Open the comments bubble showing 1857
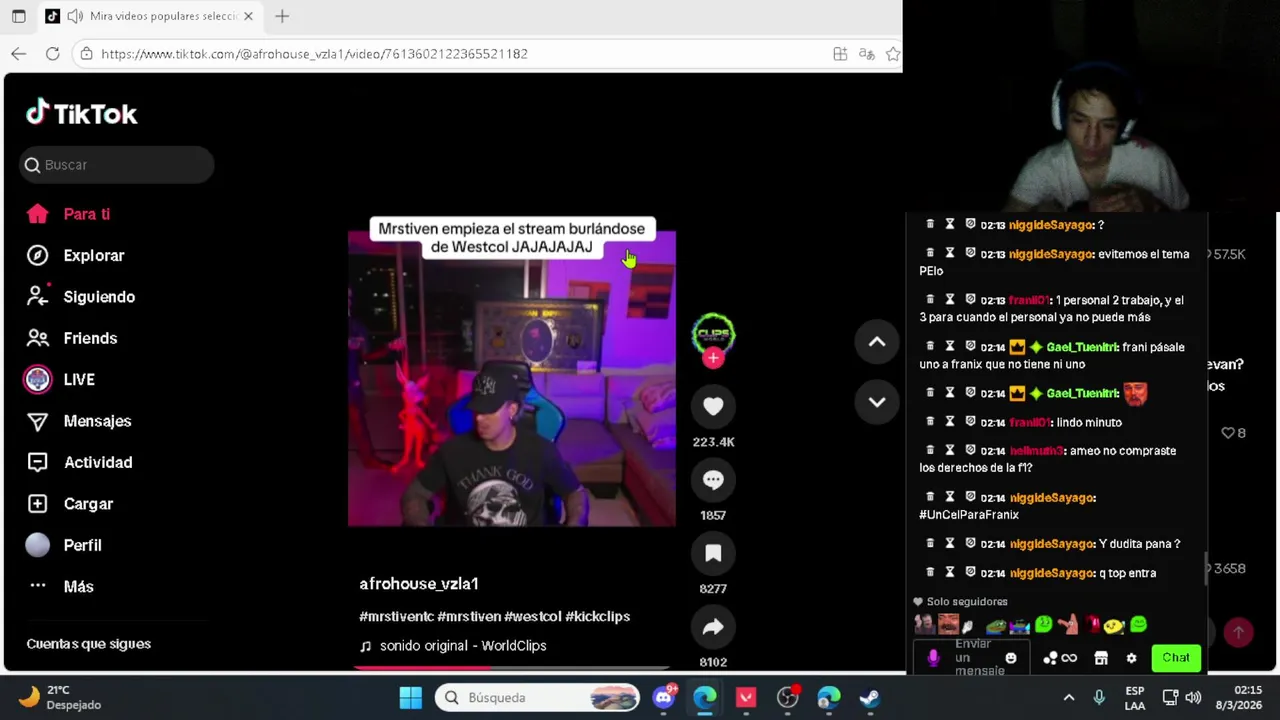 coord(713,480)
